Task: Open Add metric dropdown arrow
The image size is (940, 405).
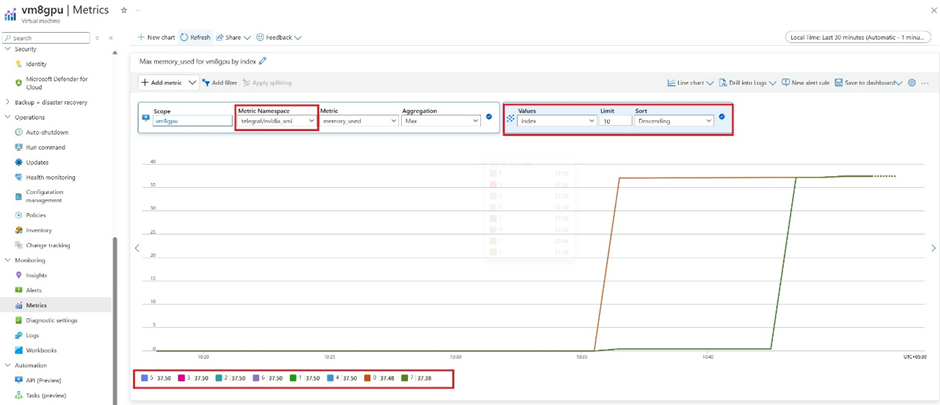Action: pos(192,83)
